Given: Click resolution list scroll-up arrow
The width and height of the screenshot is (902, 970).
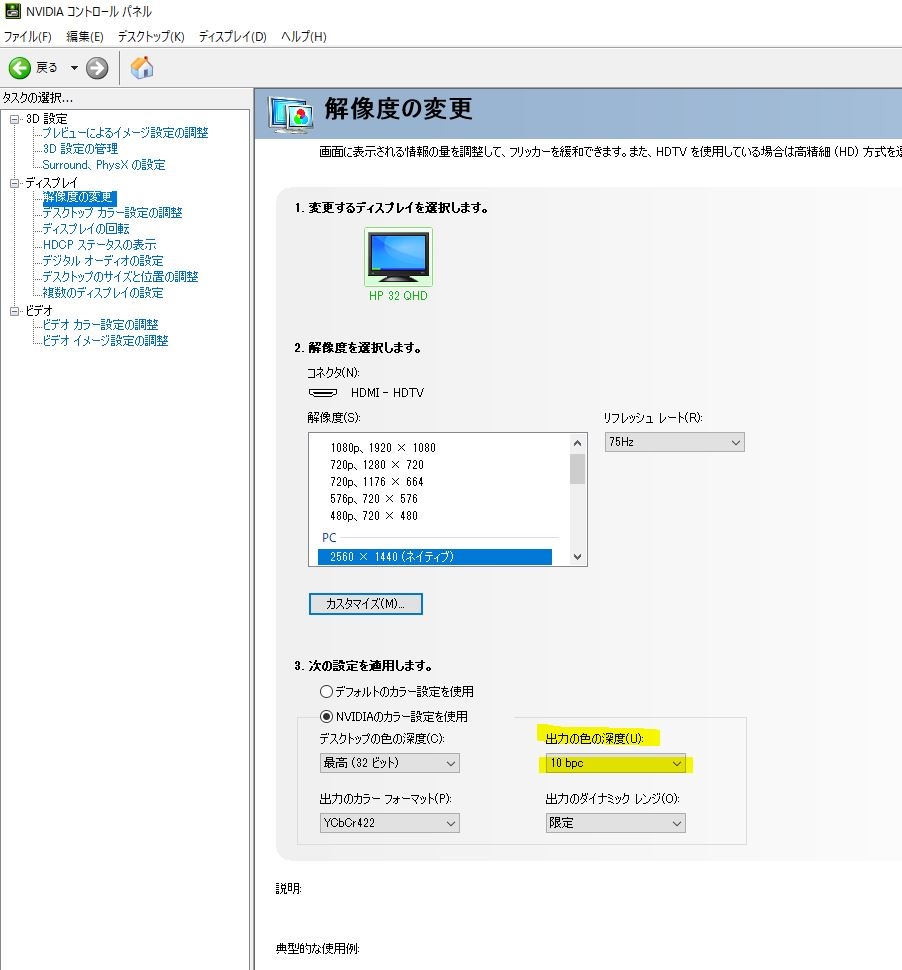Looking at the screenshot, I should (577, 443).
